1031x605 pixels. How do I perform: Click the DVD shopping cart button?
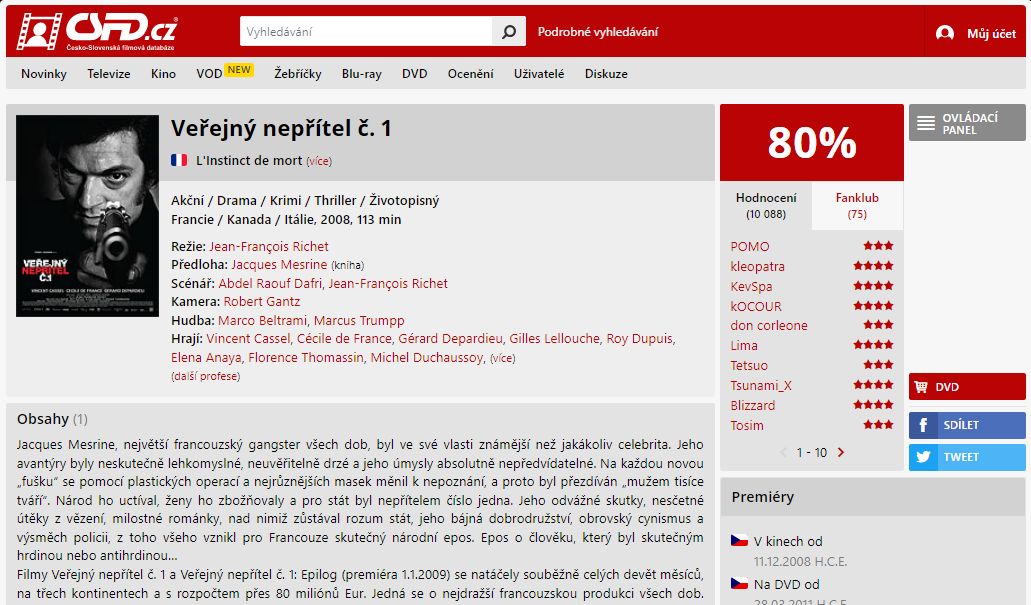point(967,387)
